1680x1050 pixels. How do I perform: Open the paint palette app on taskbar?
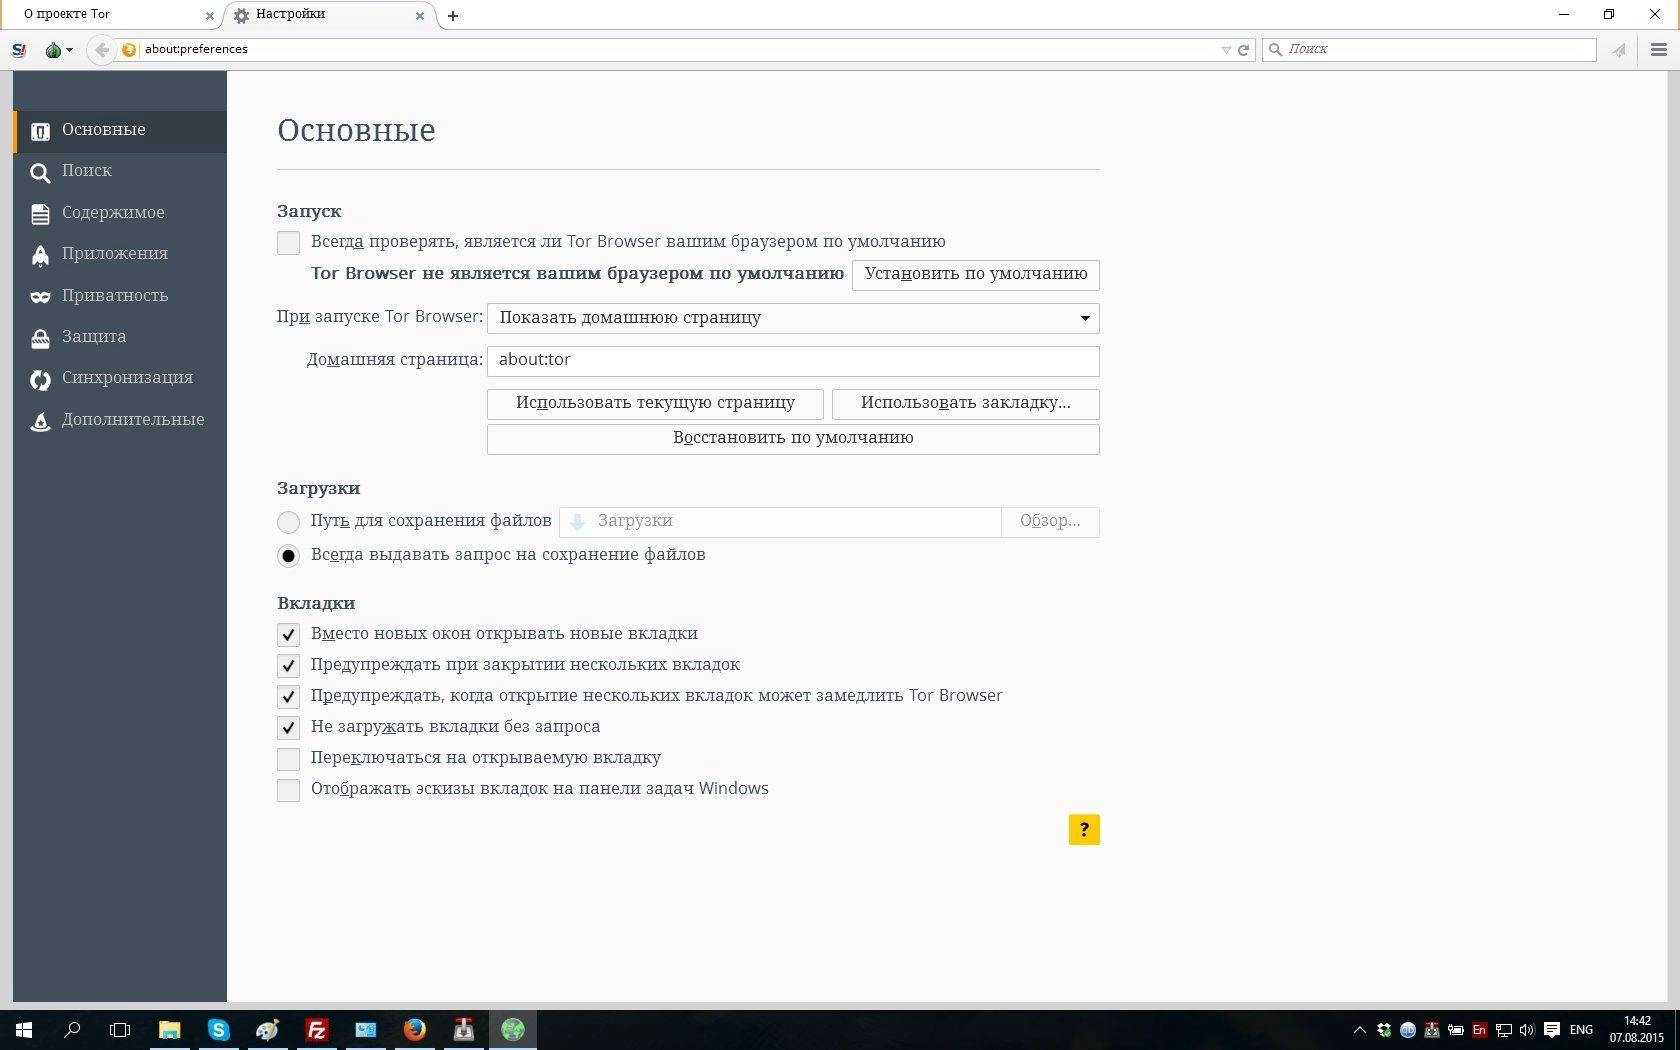point(267,1030)
